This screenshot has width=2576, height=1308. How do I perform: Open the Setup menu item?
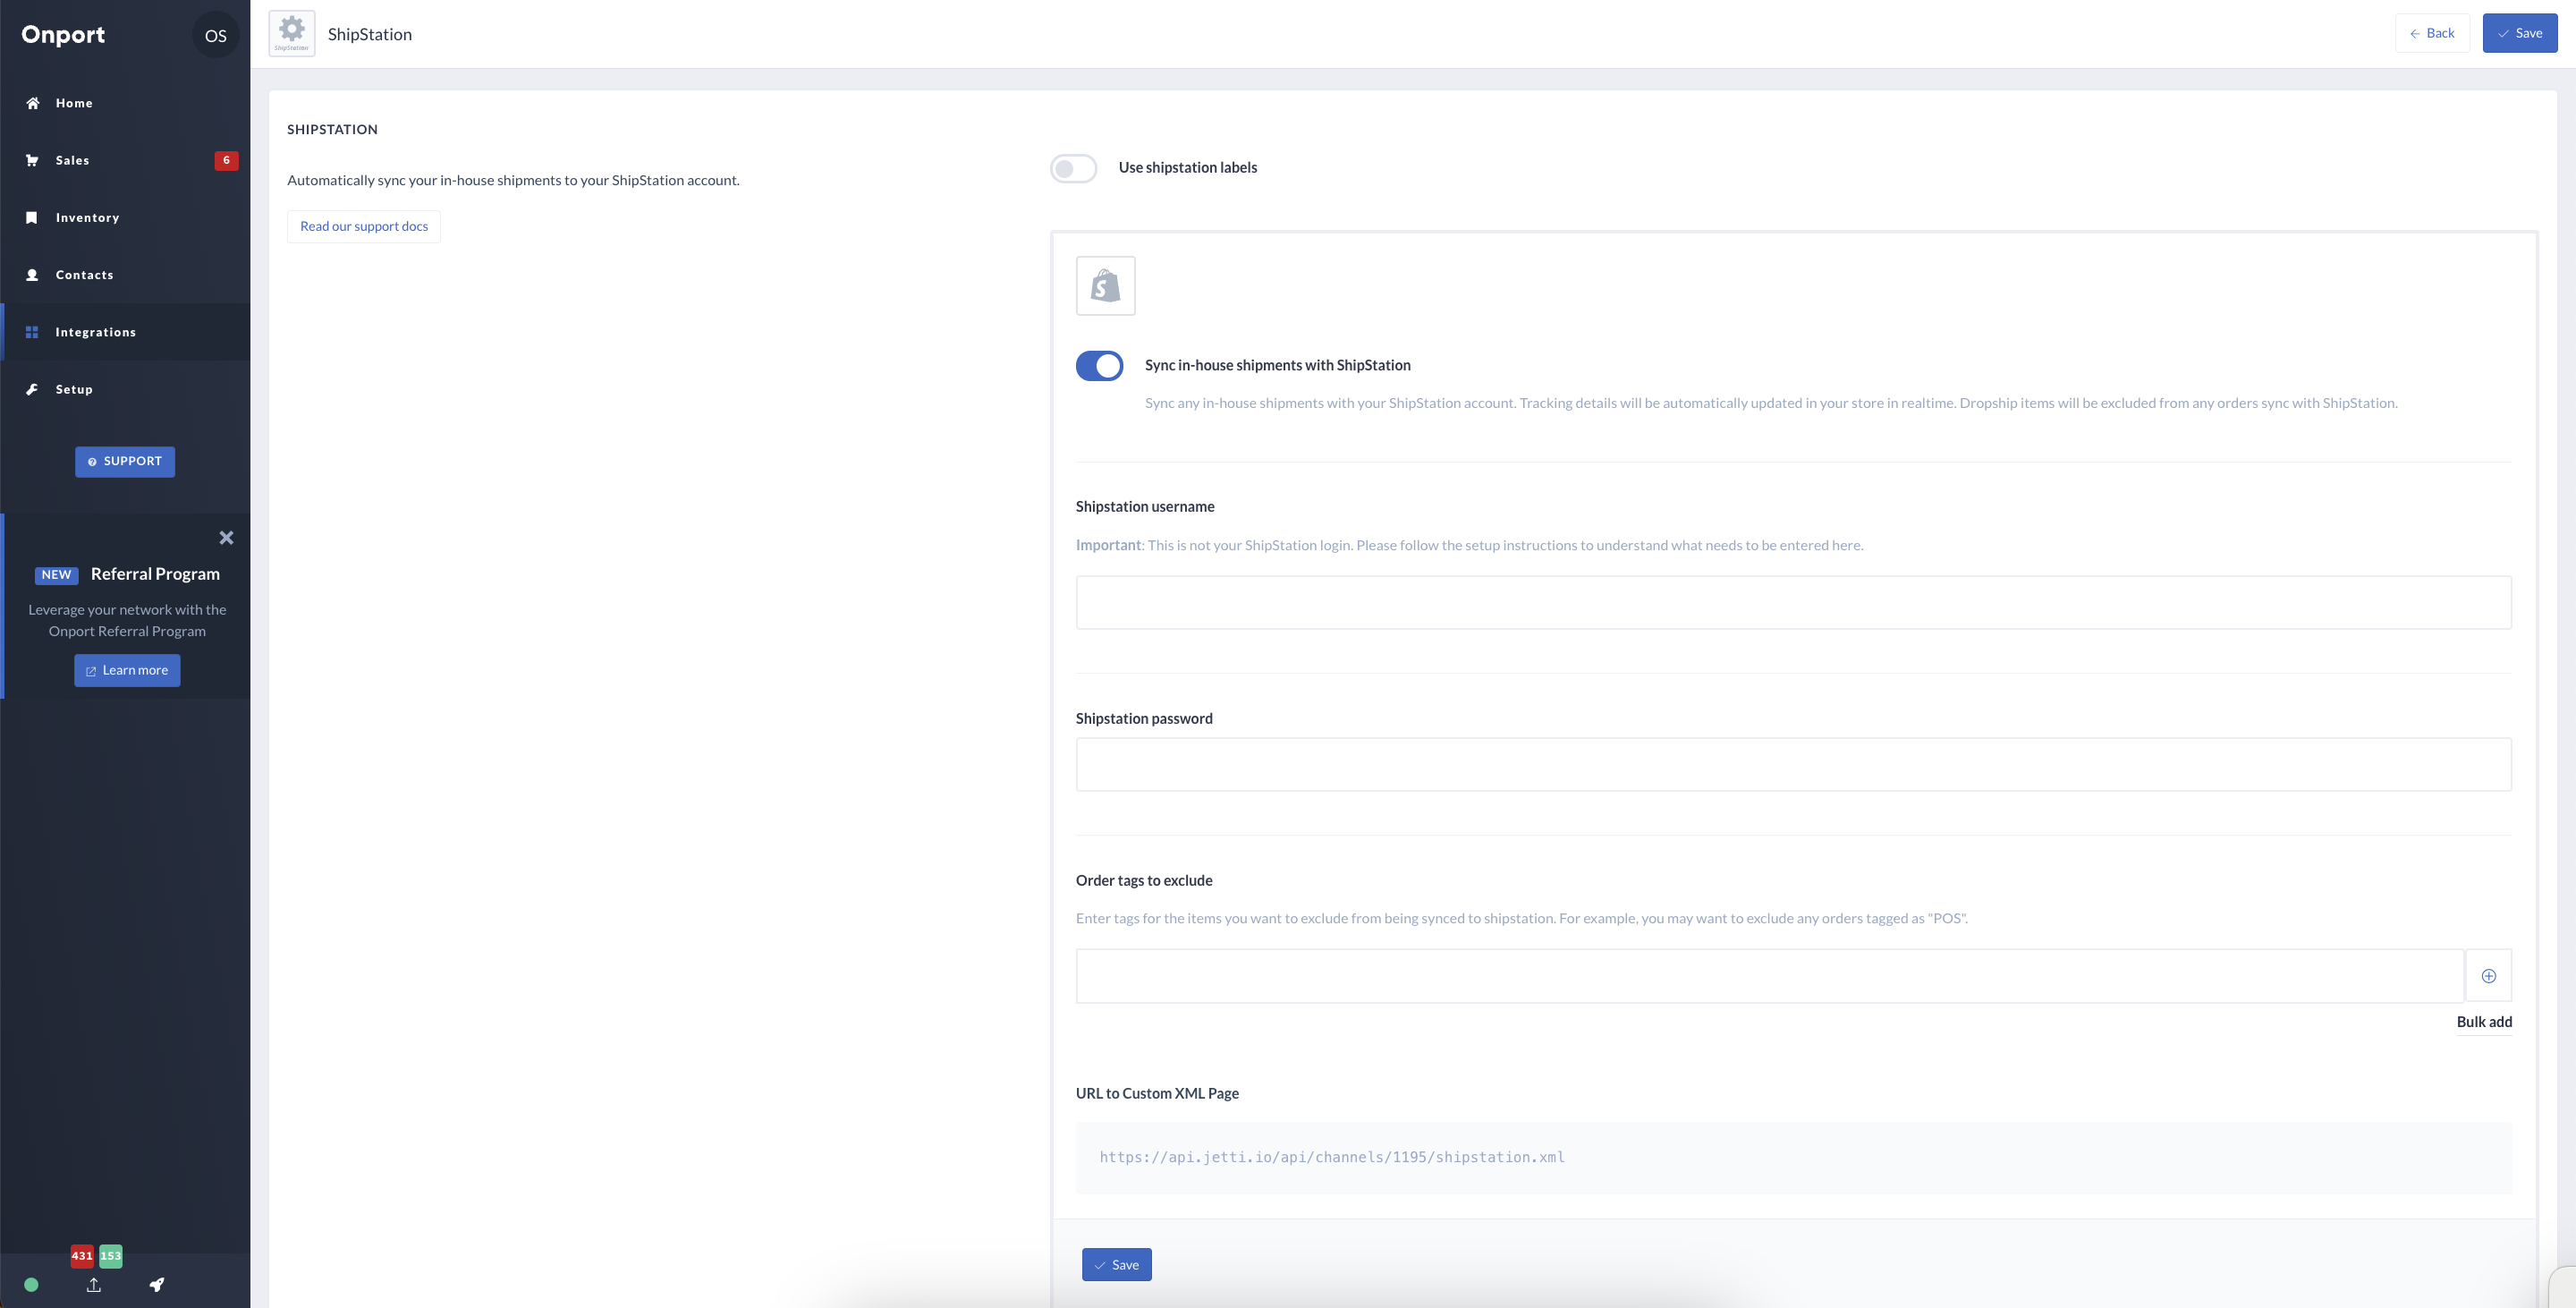125,389
